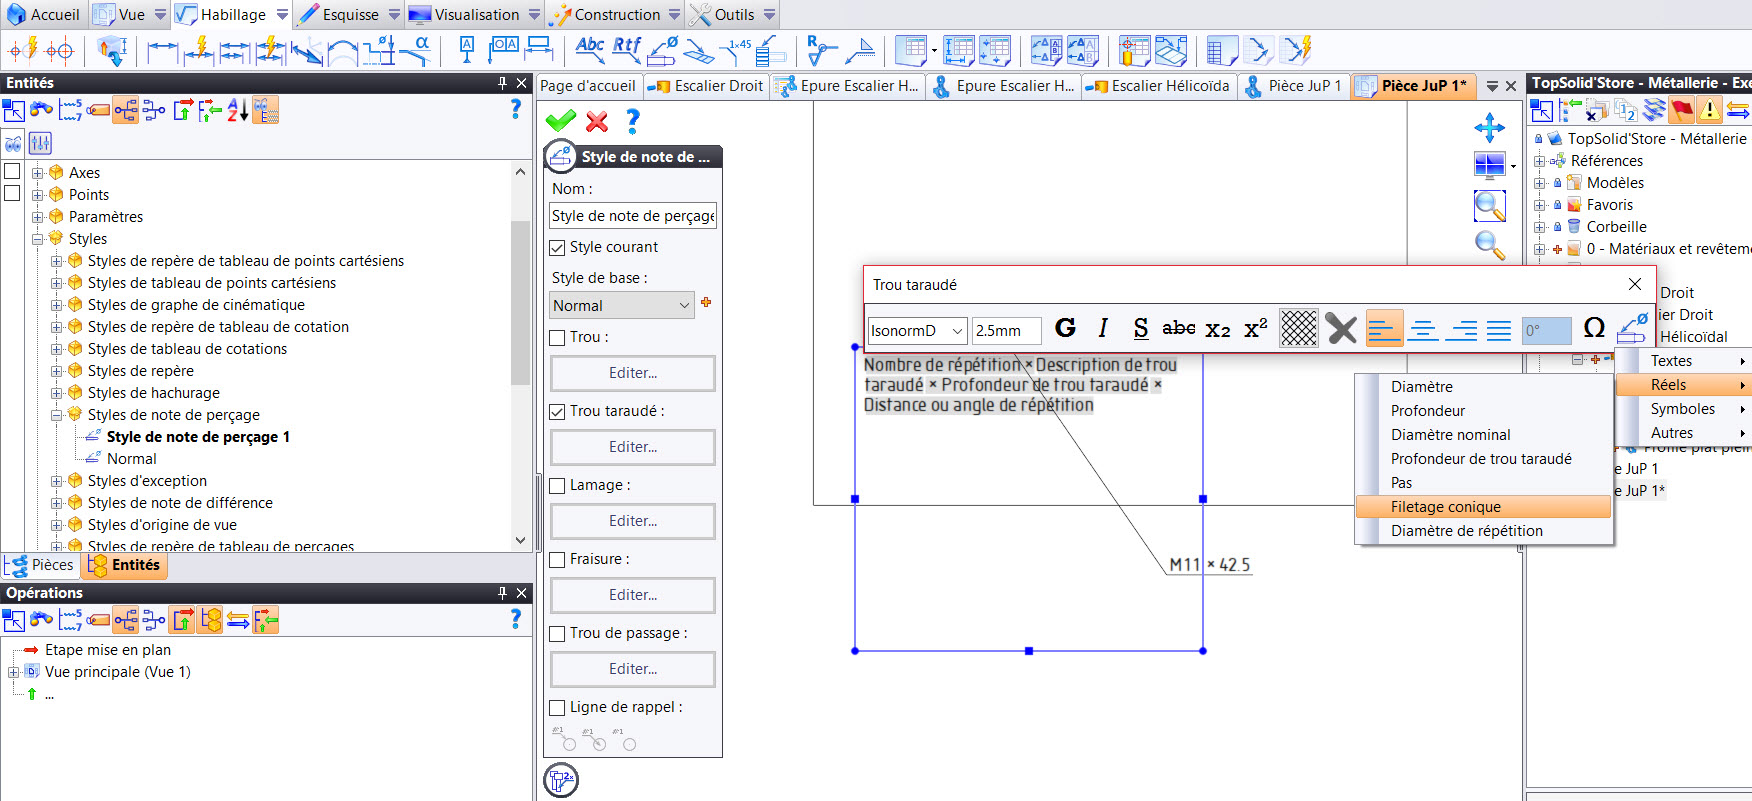Click Editer button under Lamage
This screenshot has height=801, width=1752.
633,521
